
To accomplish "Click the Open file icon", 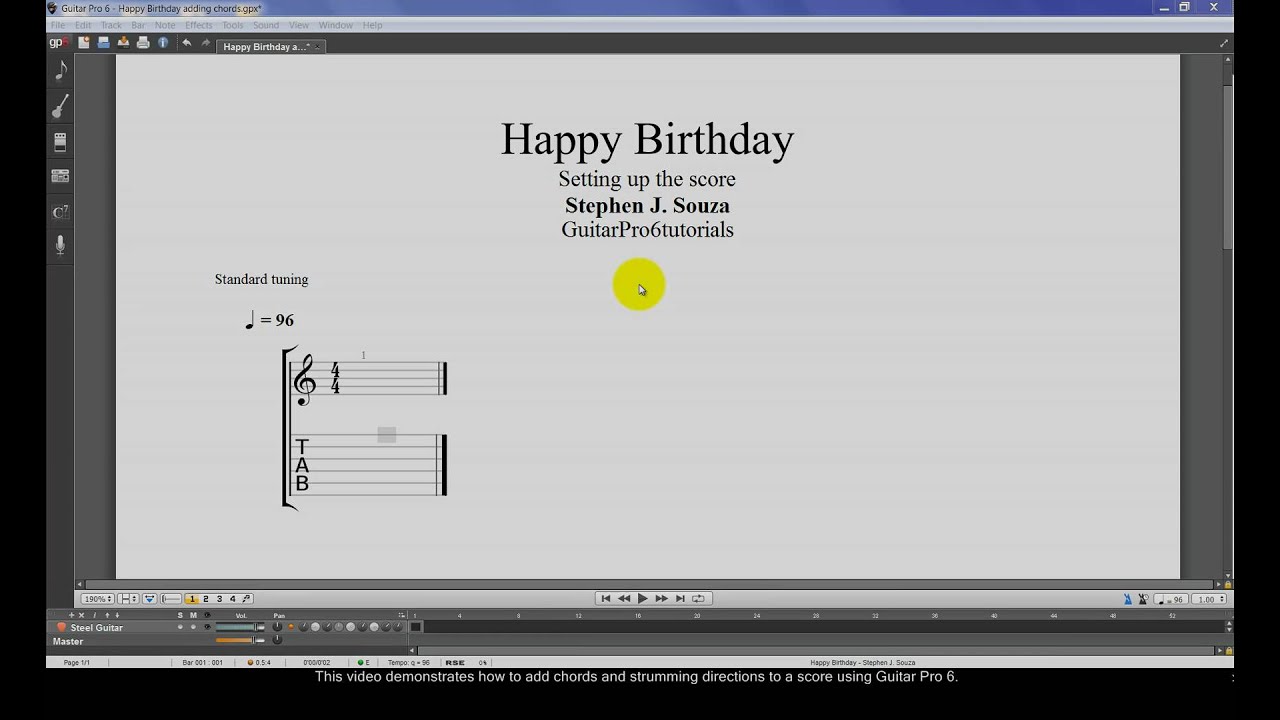I will coord(103,42).
